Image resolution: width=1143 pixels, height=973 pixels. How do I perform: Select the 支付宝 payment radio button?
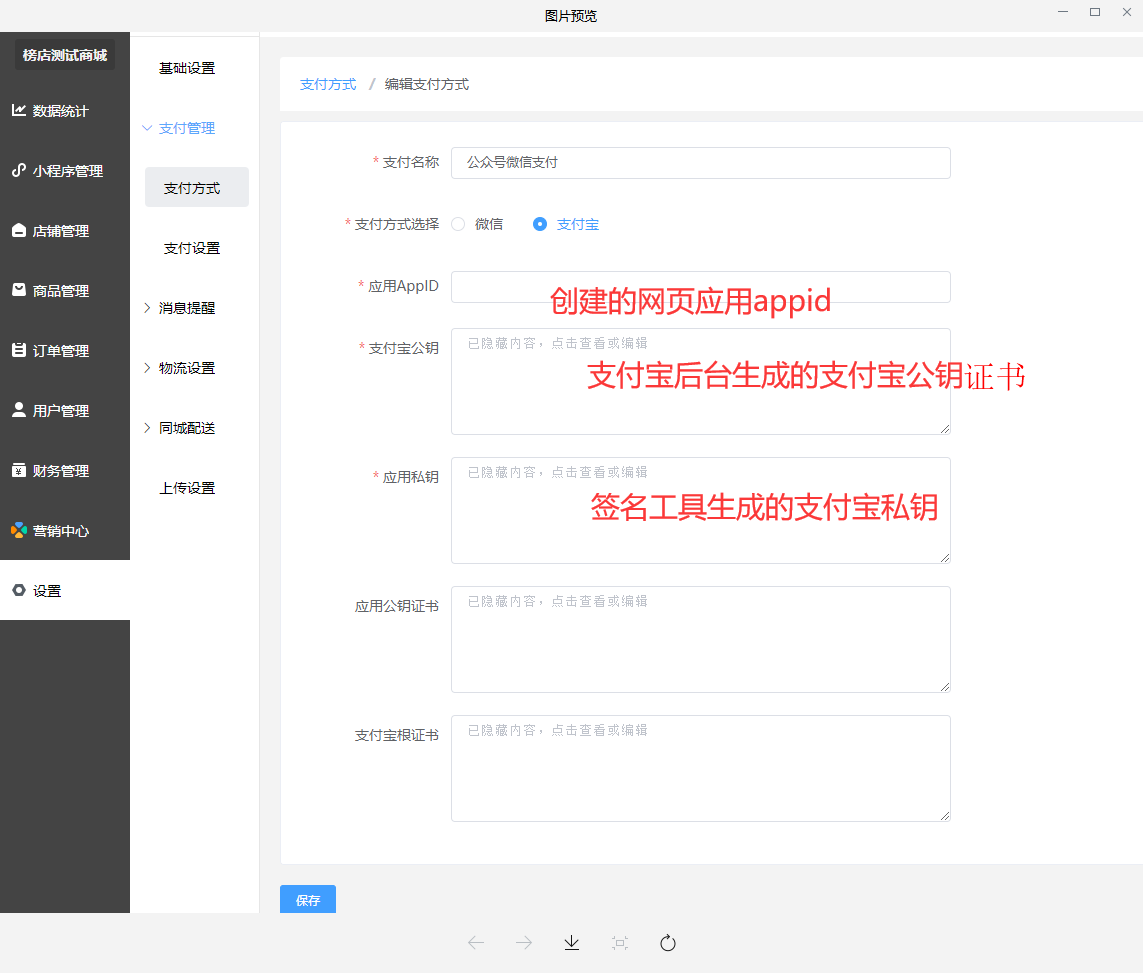coord(540,224)
